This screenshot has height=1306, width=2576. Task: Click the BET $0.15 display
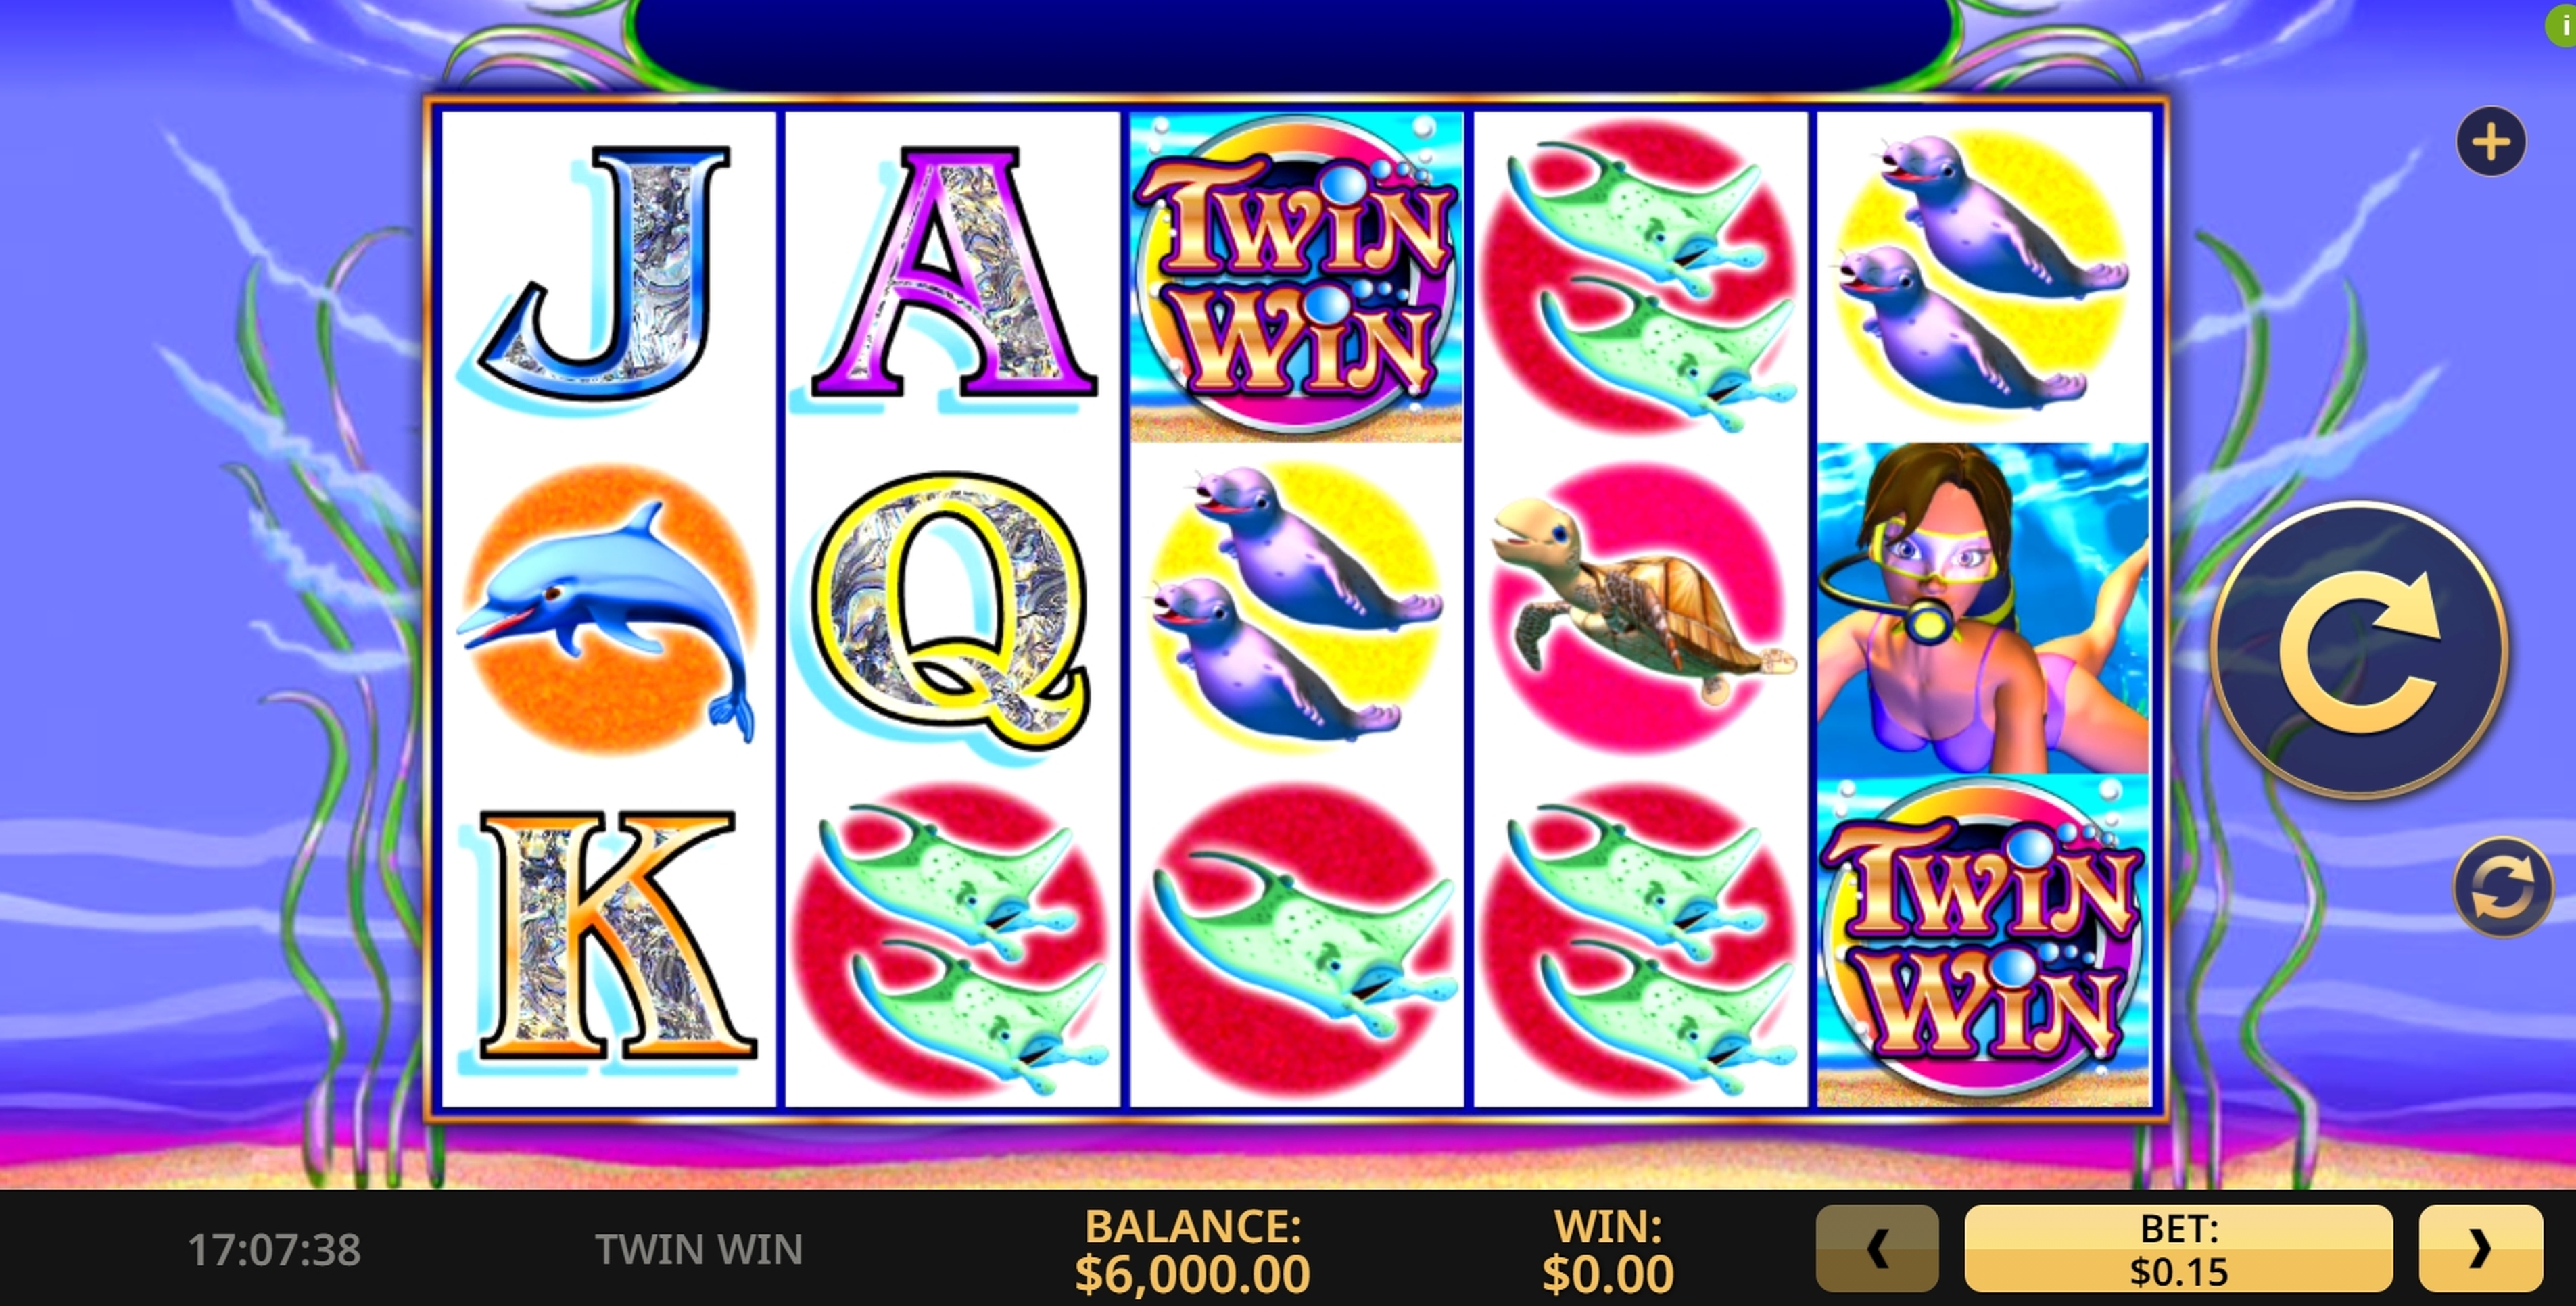[2178, 1248]
